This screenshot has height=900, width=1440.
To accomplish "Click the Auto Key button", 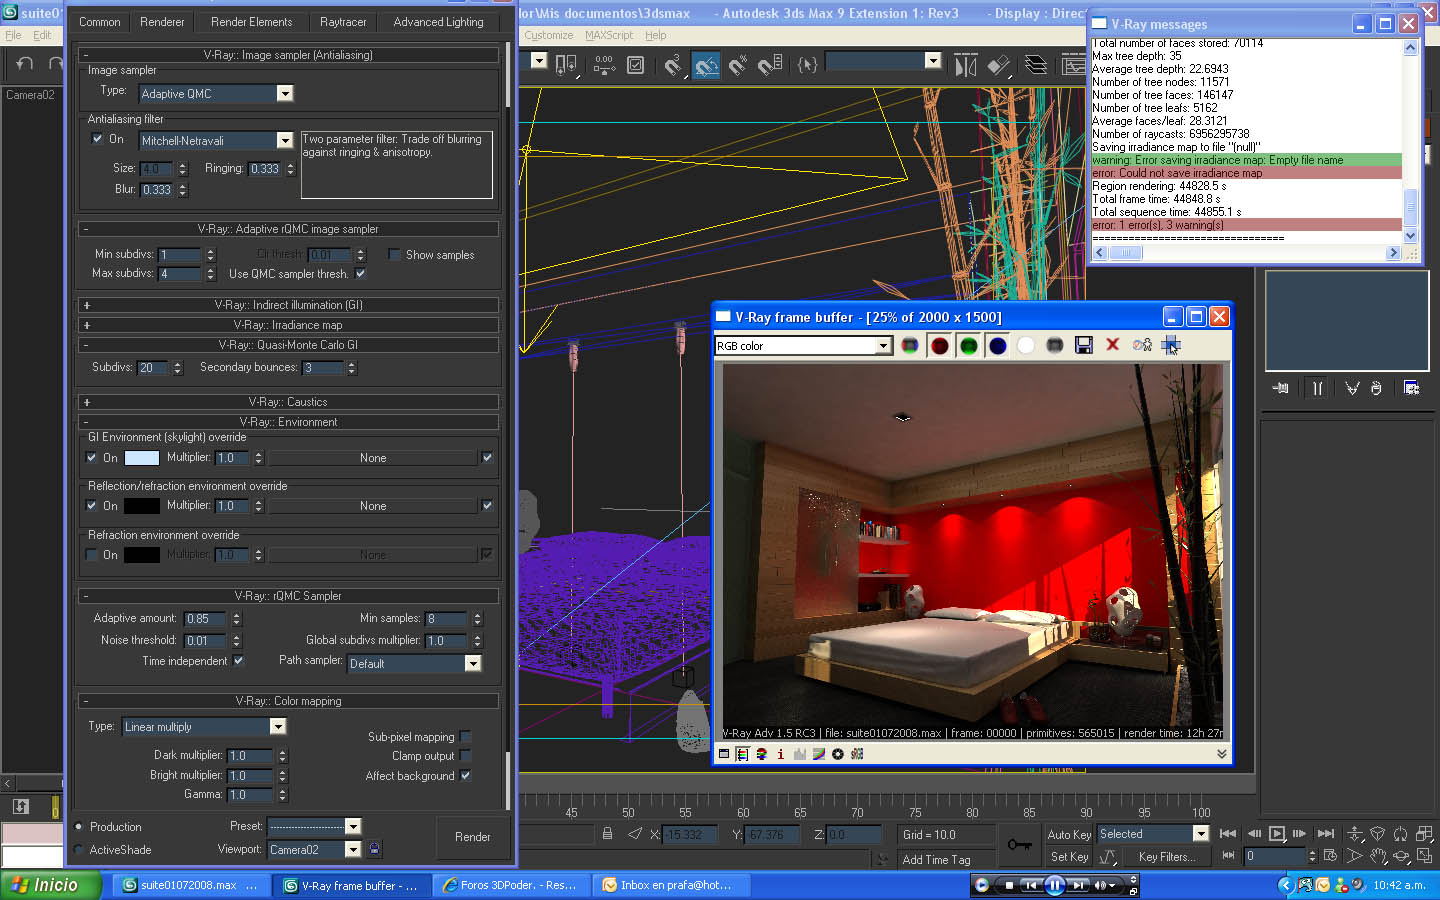I will coord(1069,834).
